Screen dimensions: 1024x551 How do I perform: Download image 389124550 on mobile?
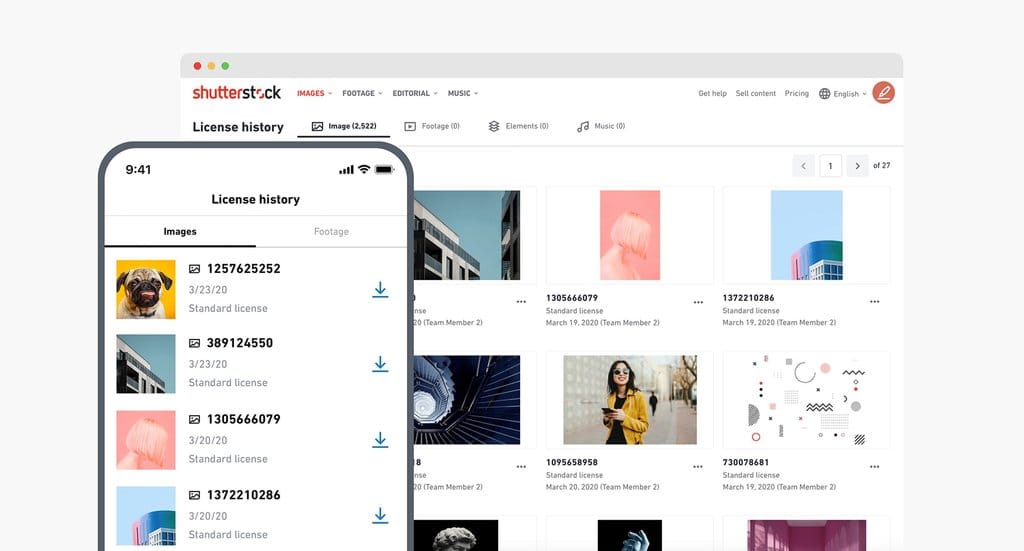coord(380,364)
